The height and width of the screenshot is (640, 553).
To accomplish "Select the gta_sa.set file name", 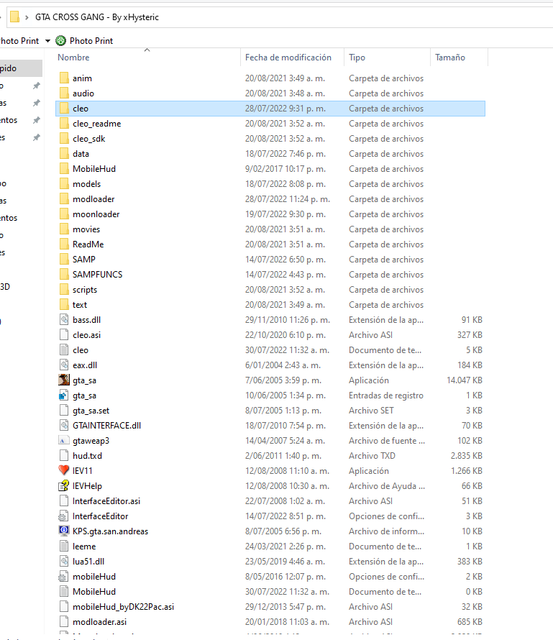I will pyautogui.click(x=91, y=411).
